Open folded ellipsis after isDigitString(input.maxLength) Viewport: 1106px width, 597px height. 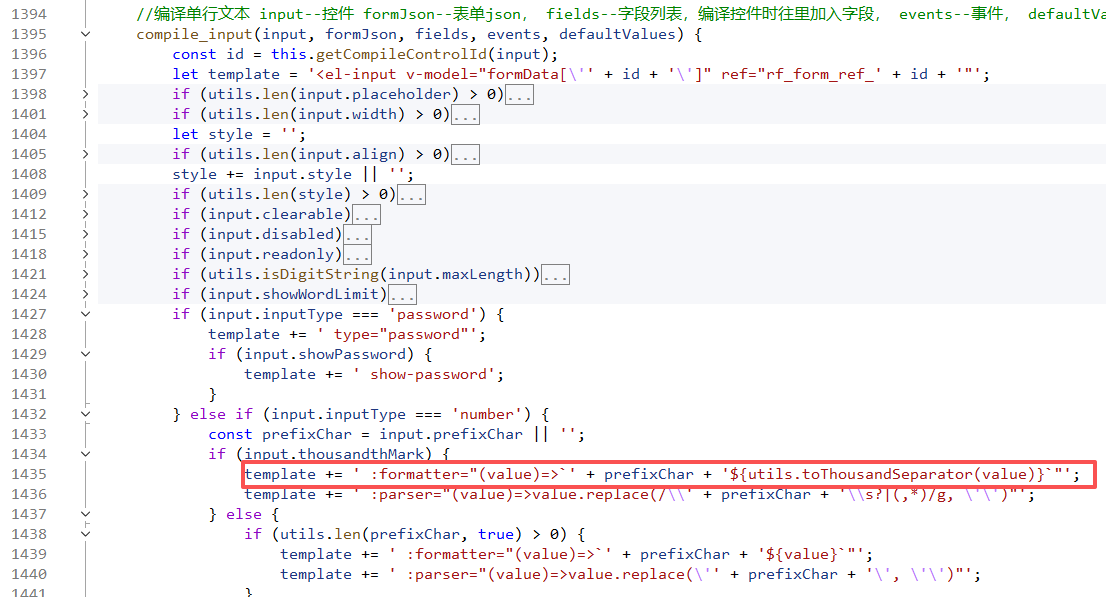[555, 275]
